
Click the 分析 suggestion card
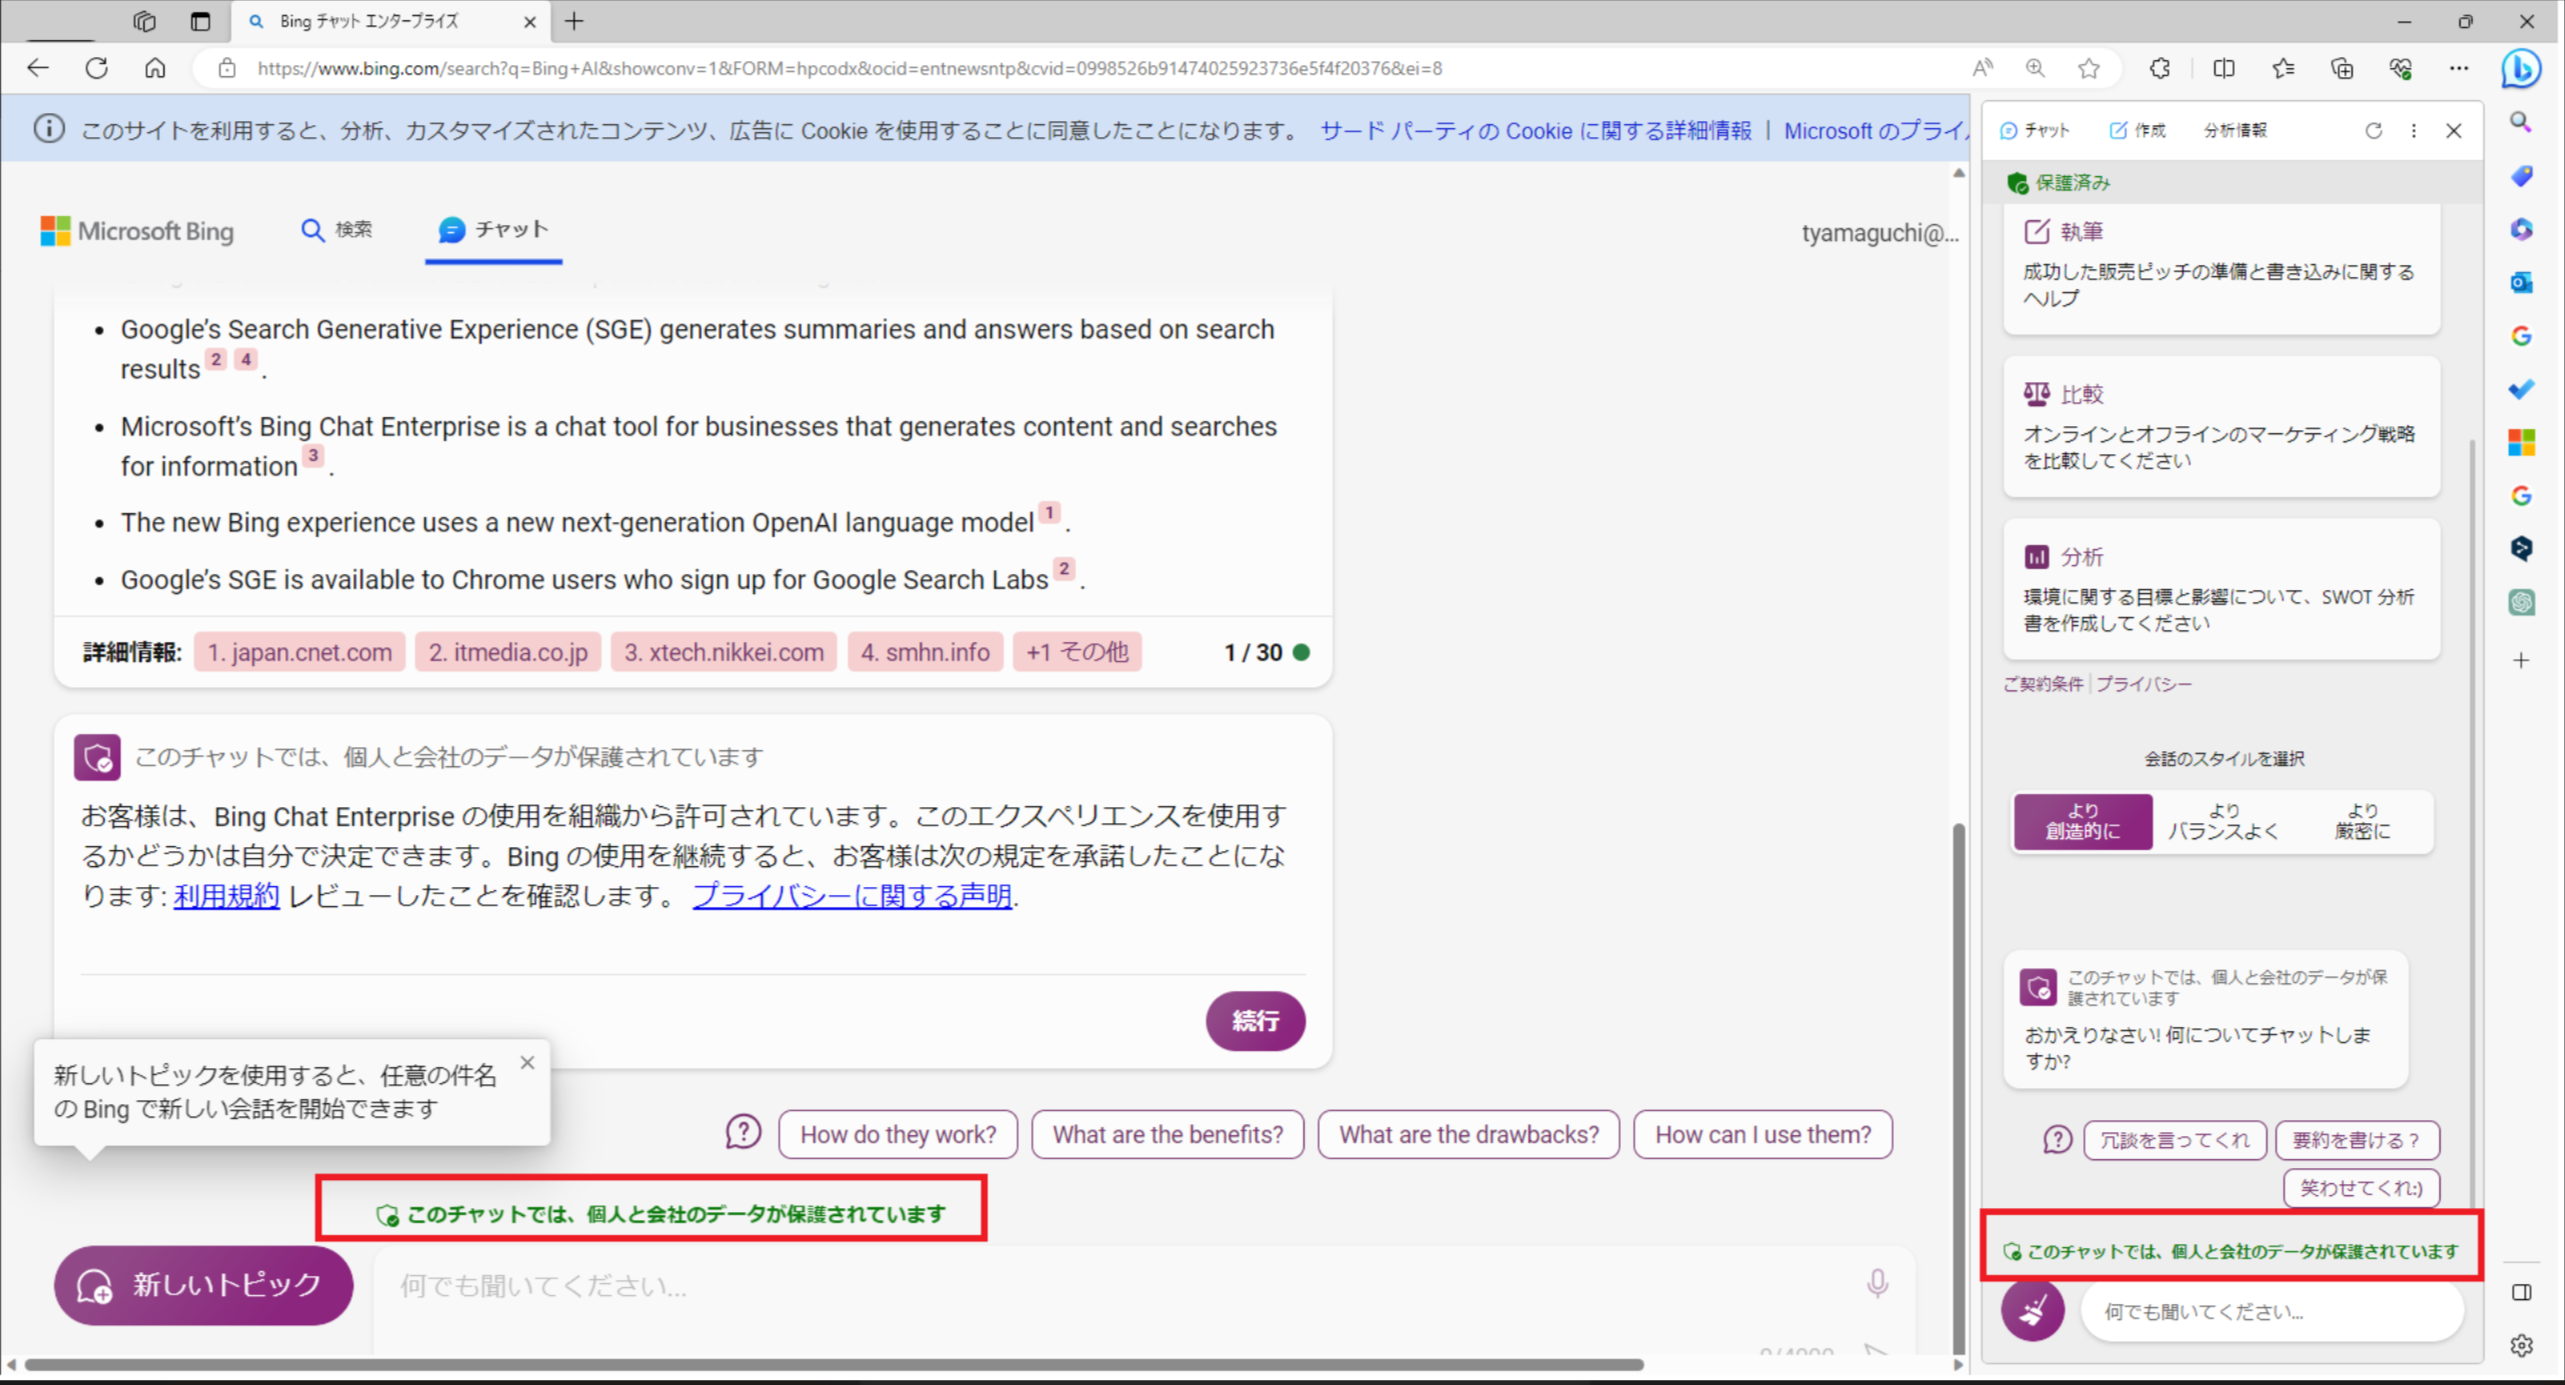click(2222, 589)
